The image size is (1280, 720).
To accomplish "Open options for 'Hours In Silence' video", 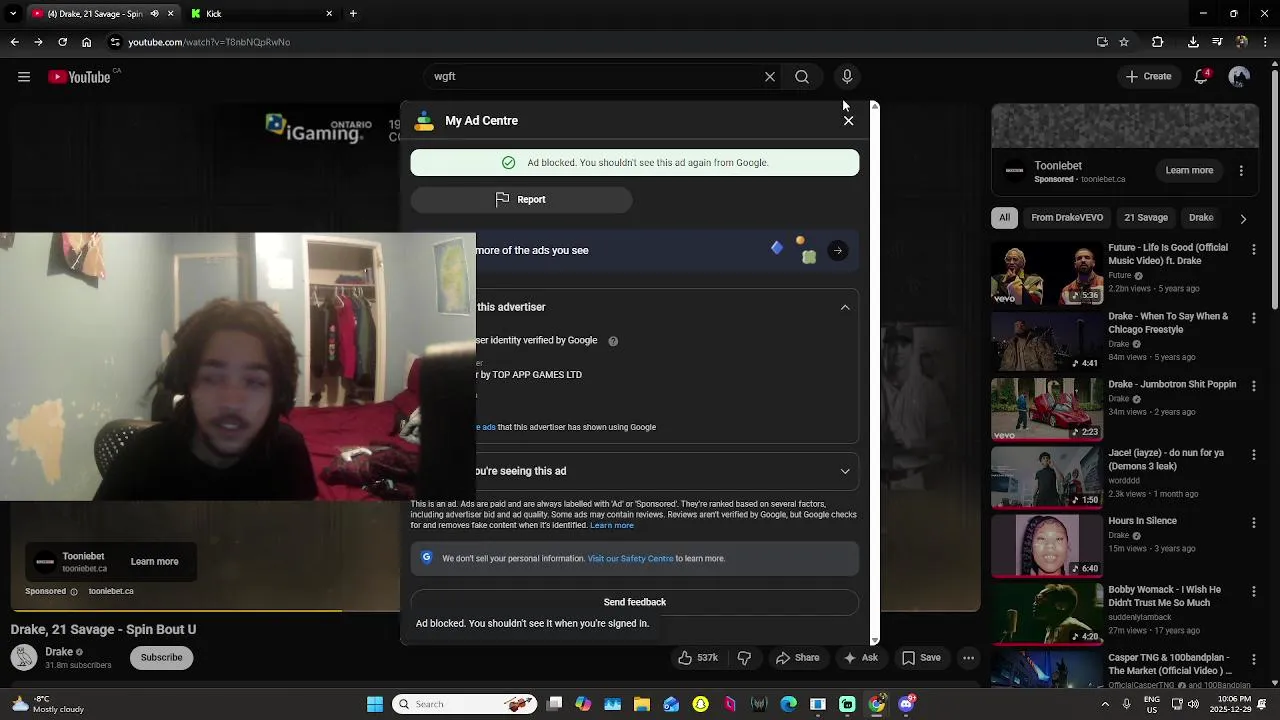I will (x=1254, y=522).
